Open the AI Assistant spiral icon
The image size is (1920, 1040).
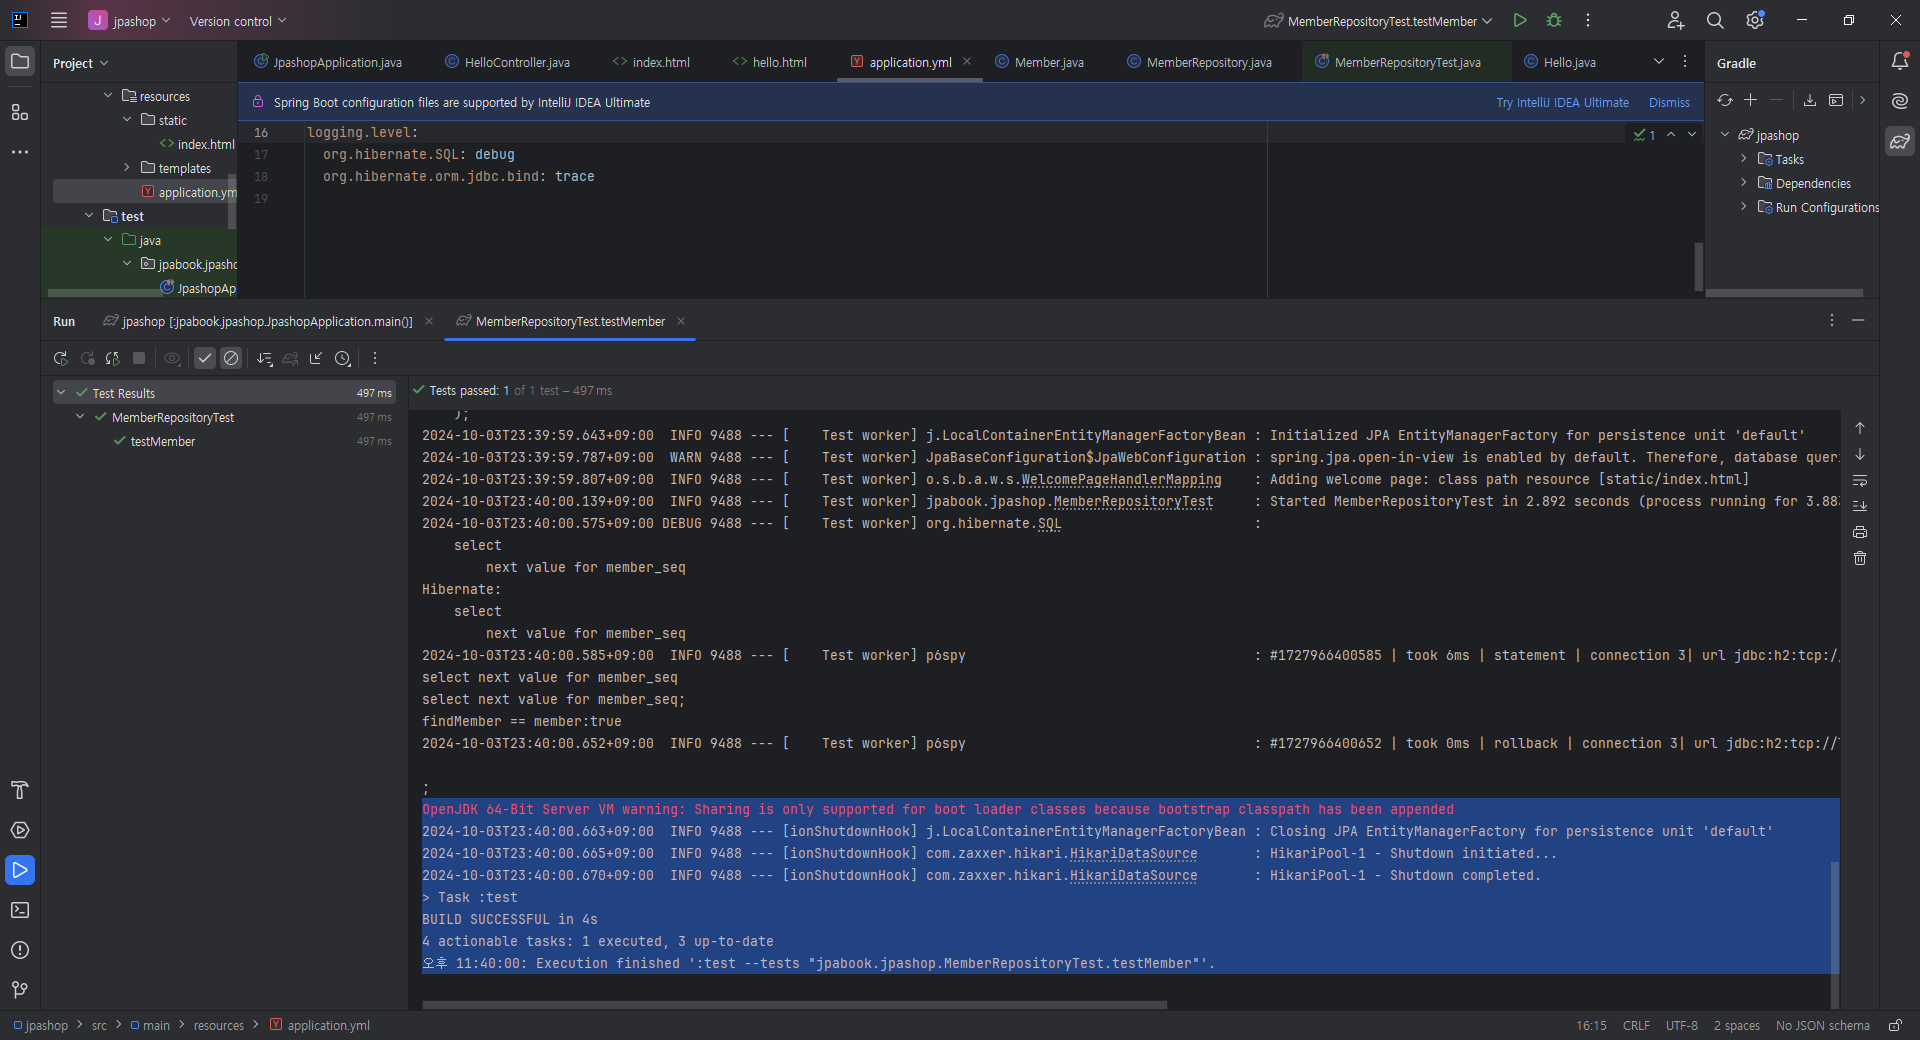(x=1900, y=101)
